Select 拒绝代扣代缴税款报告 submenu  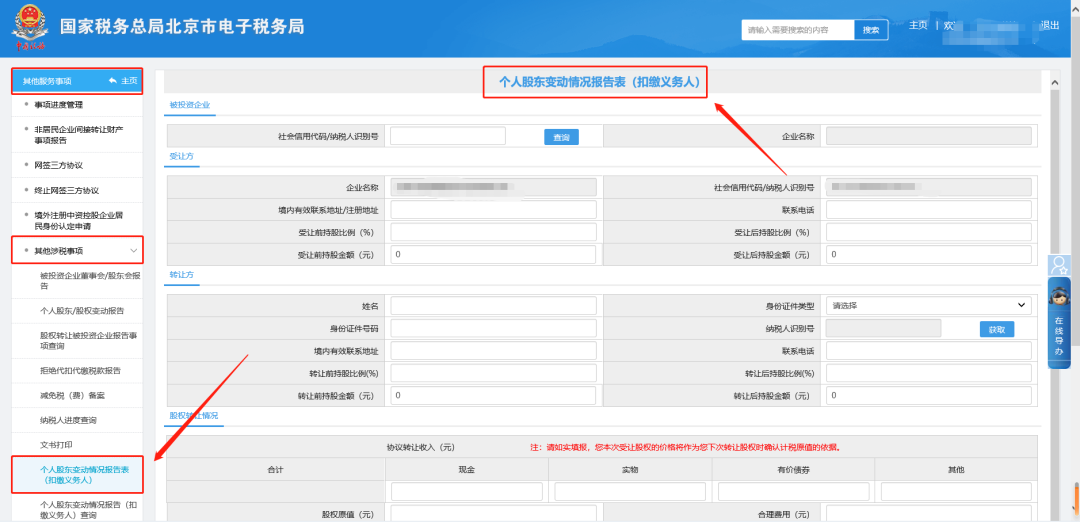[81, 370]
